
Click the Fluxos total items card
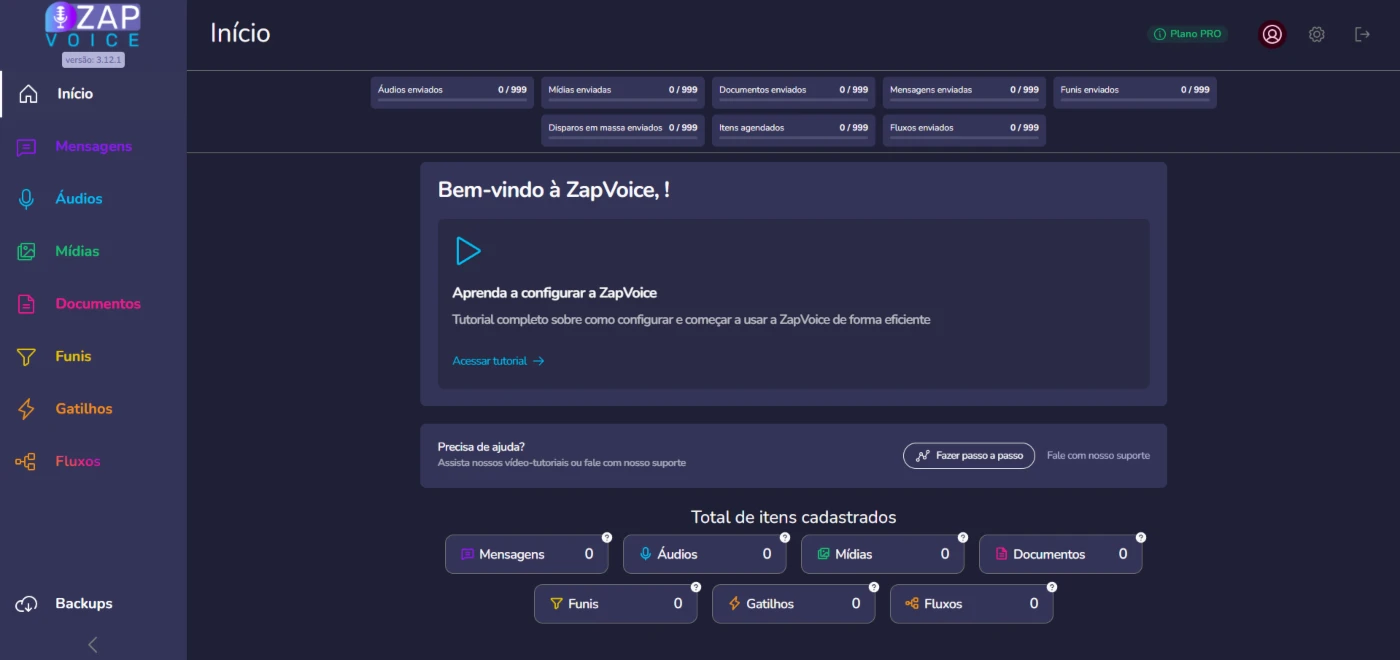click(972, 604)
